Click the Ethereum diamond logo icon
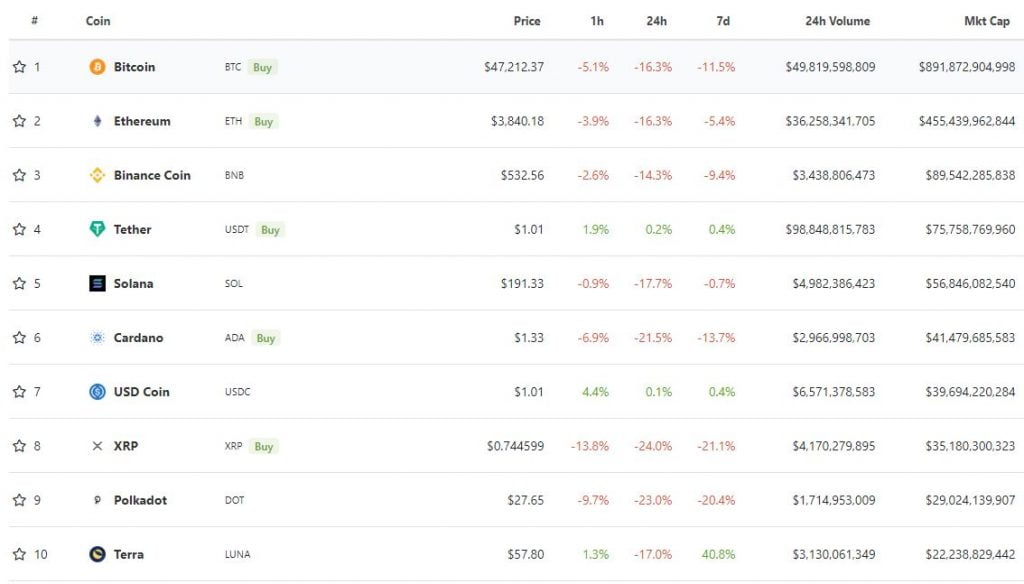Viewport: 1024px width, 584px height. point(97,121)
